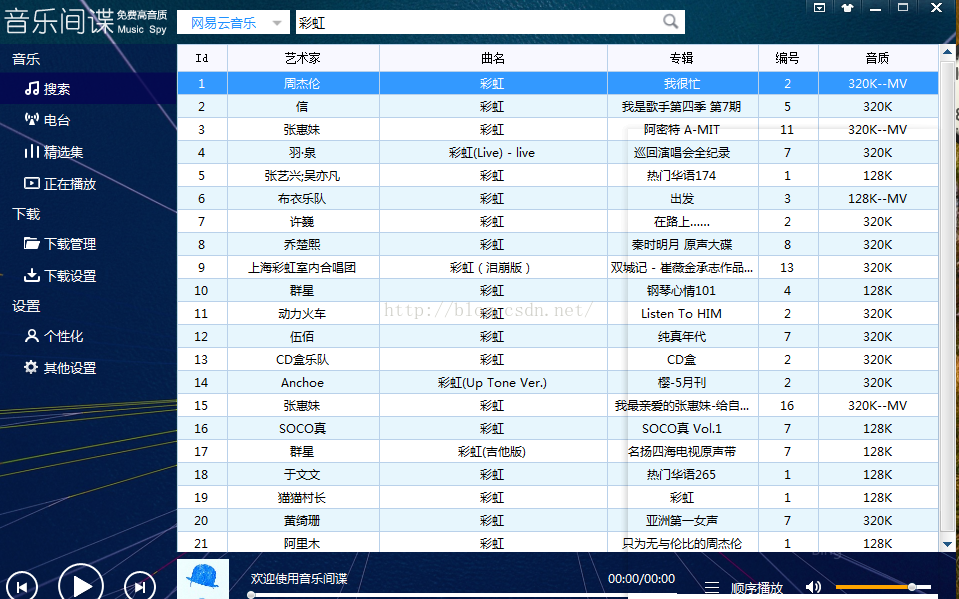The image size is (959, 599).
Task: Go to 精选集 collections
Action: coord(54,152)
